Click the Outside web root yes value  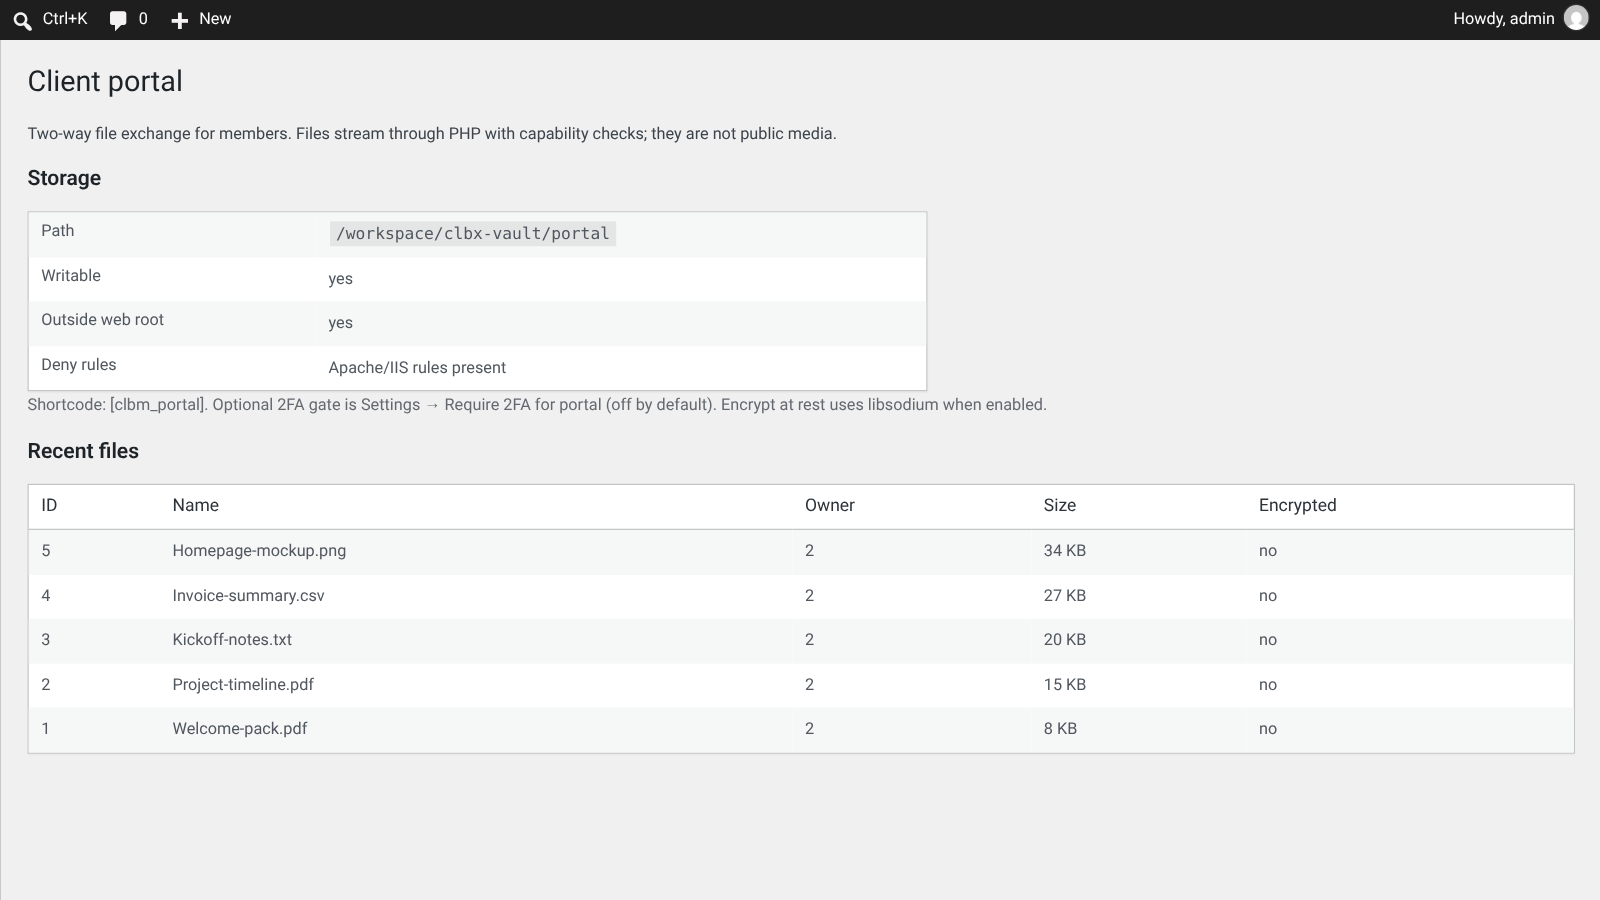(x=340, y=323)
